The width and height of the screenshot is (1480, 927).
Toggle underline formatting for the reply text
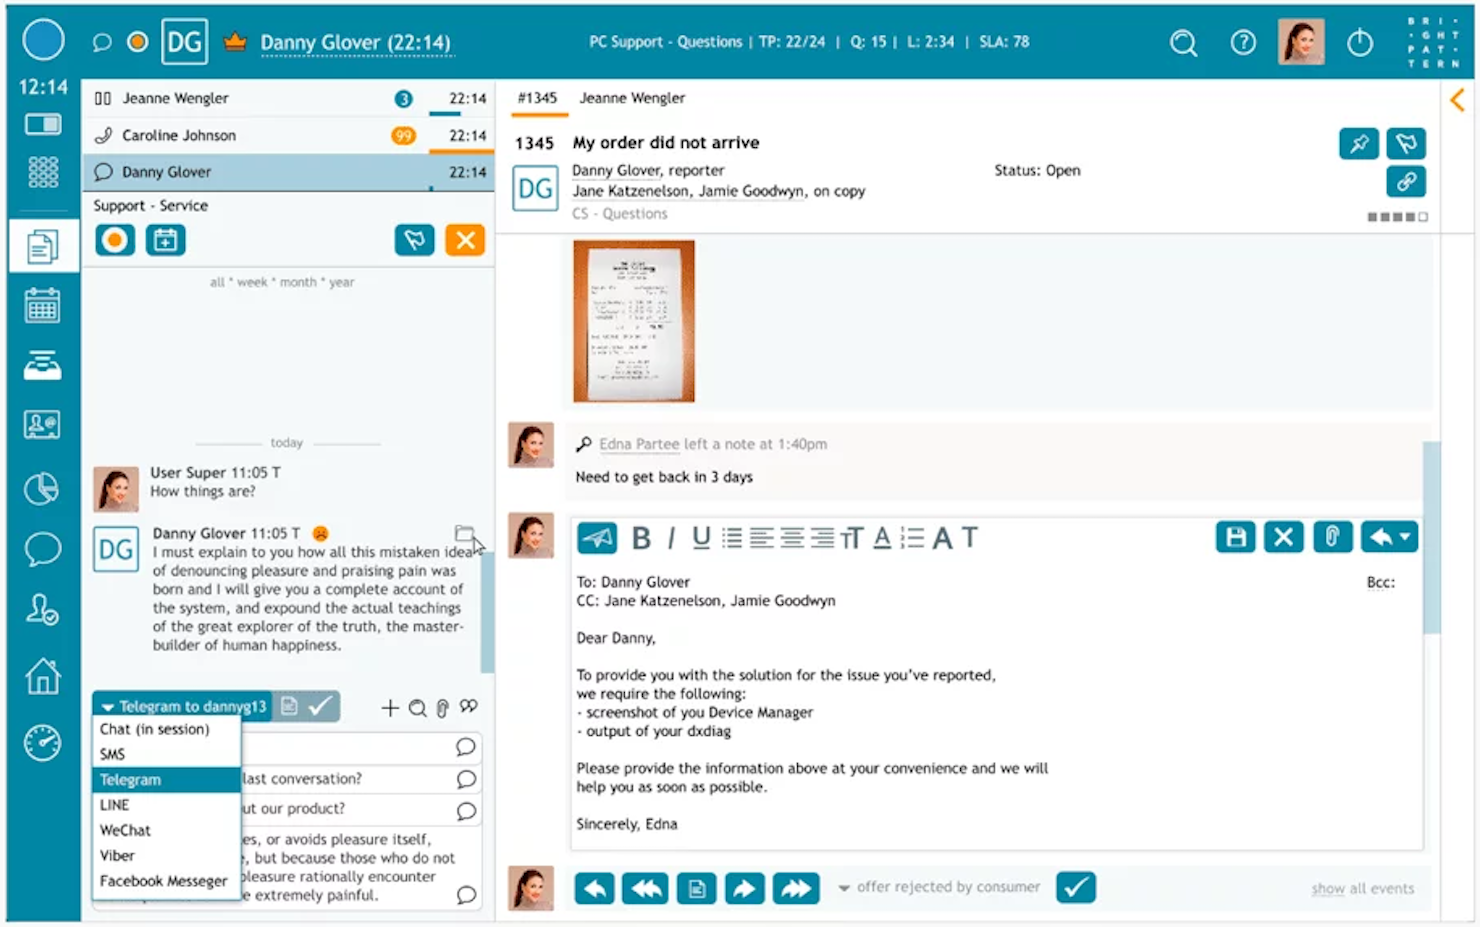pos(701,537)
